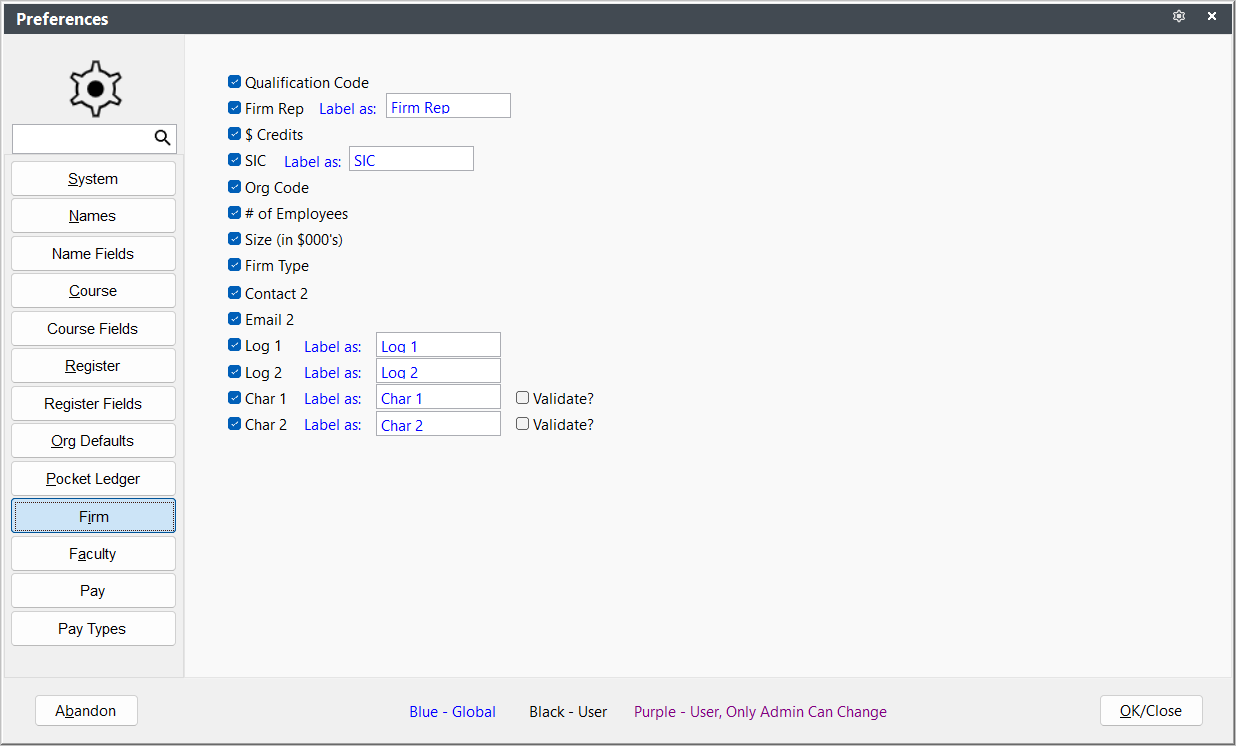The width and height of the screenshot is (1236, 746).
Task: Open the System preferences section
Action: point(93,179)
